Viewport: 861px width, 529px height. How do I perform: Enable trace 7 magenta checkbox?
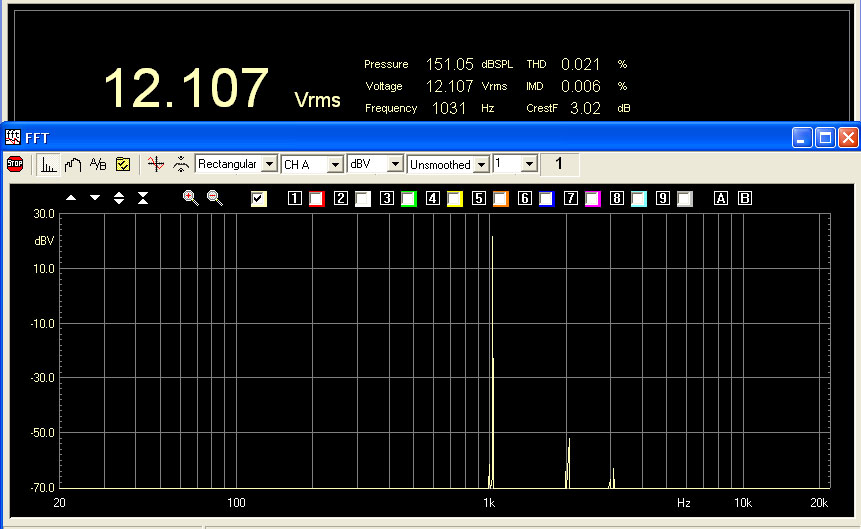[x=592, y=199]
